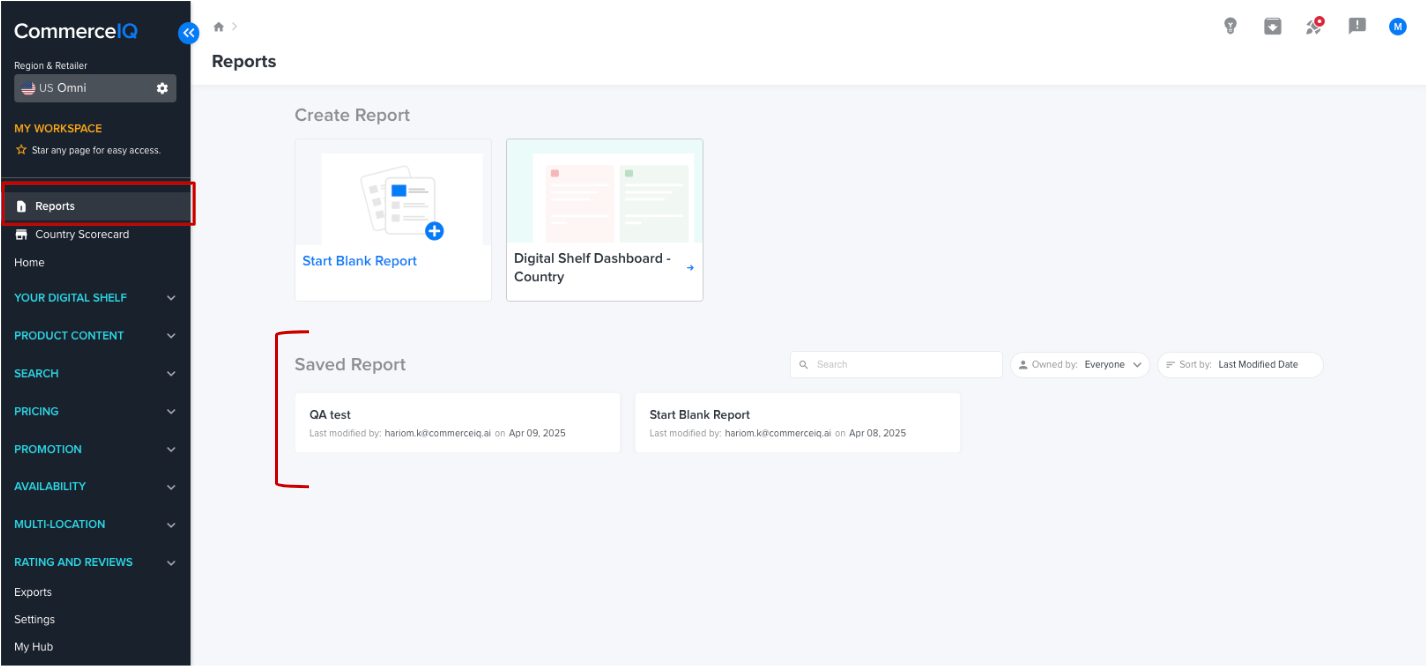Expand Product Content section
1427x668 pixels.
coord(95,335)
